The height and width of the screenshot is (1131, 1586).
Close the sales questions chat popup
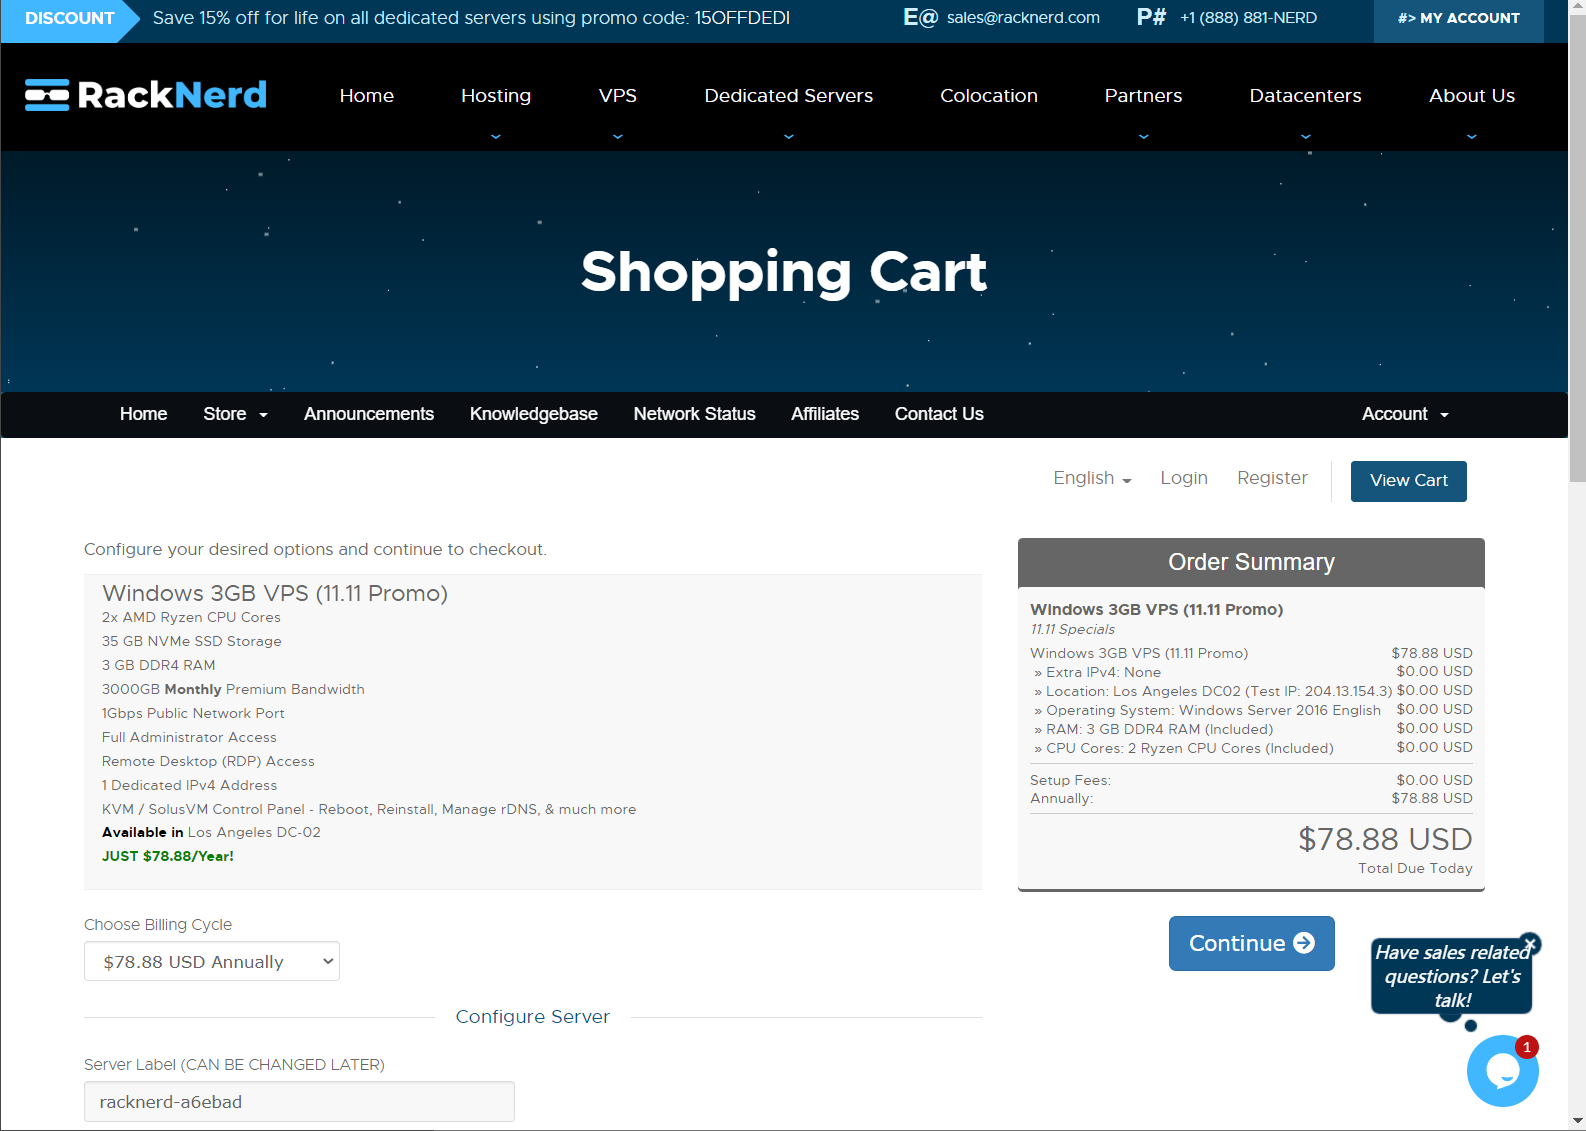coord(1531,943)
